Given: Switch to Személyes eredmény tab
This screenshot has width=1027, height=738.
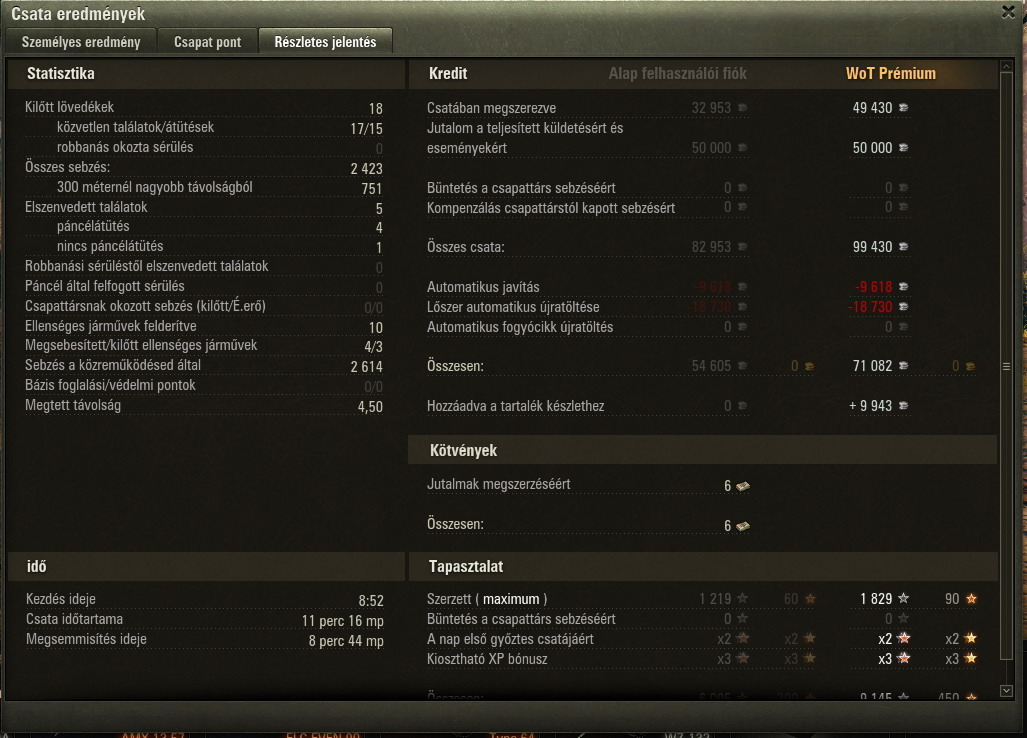Looking at the screenshot, I should 81,42.
